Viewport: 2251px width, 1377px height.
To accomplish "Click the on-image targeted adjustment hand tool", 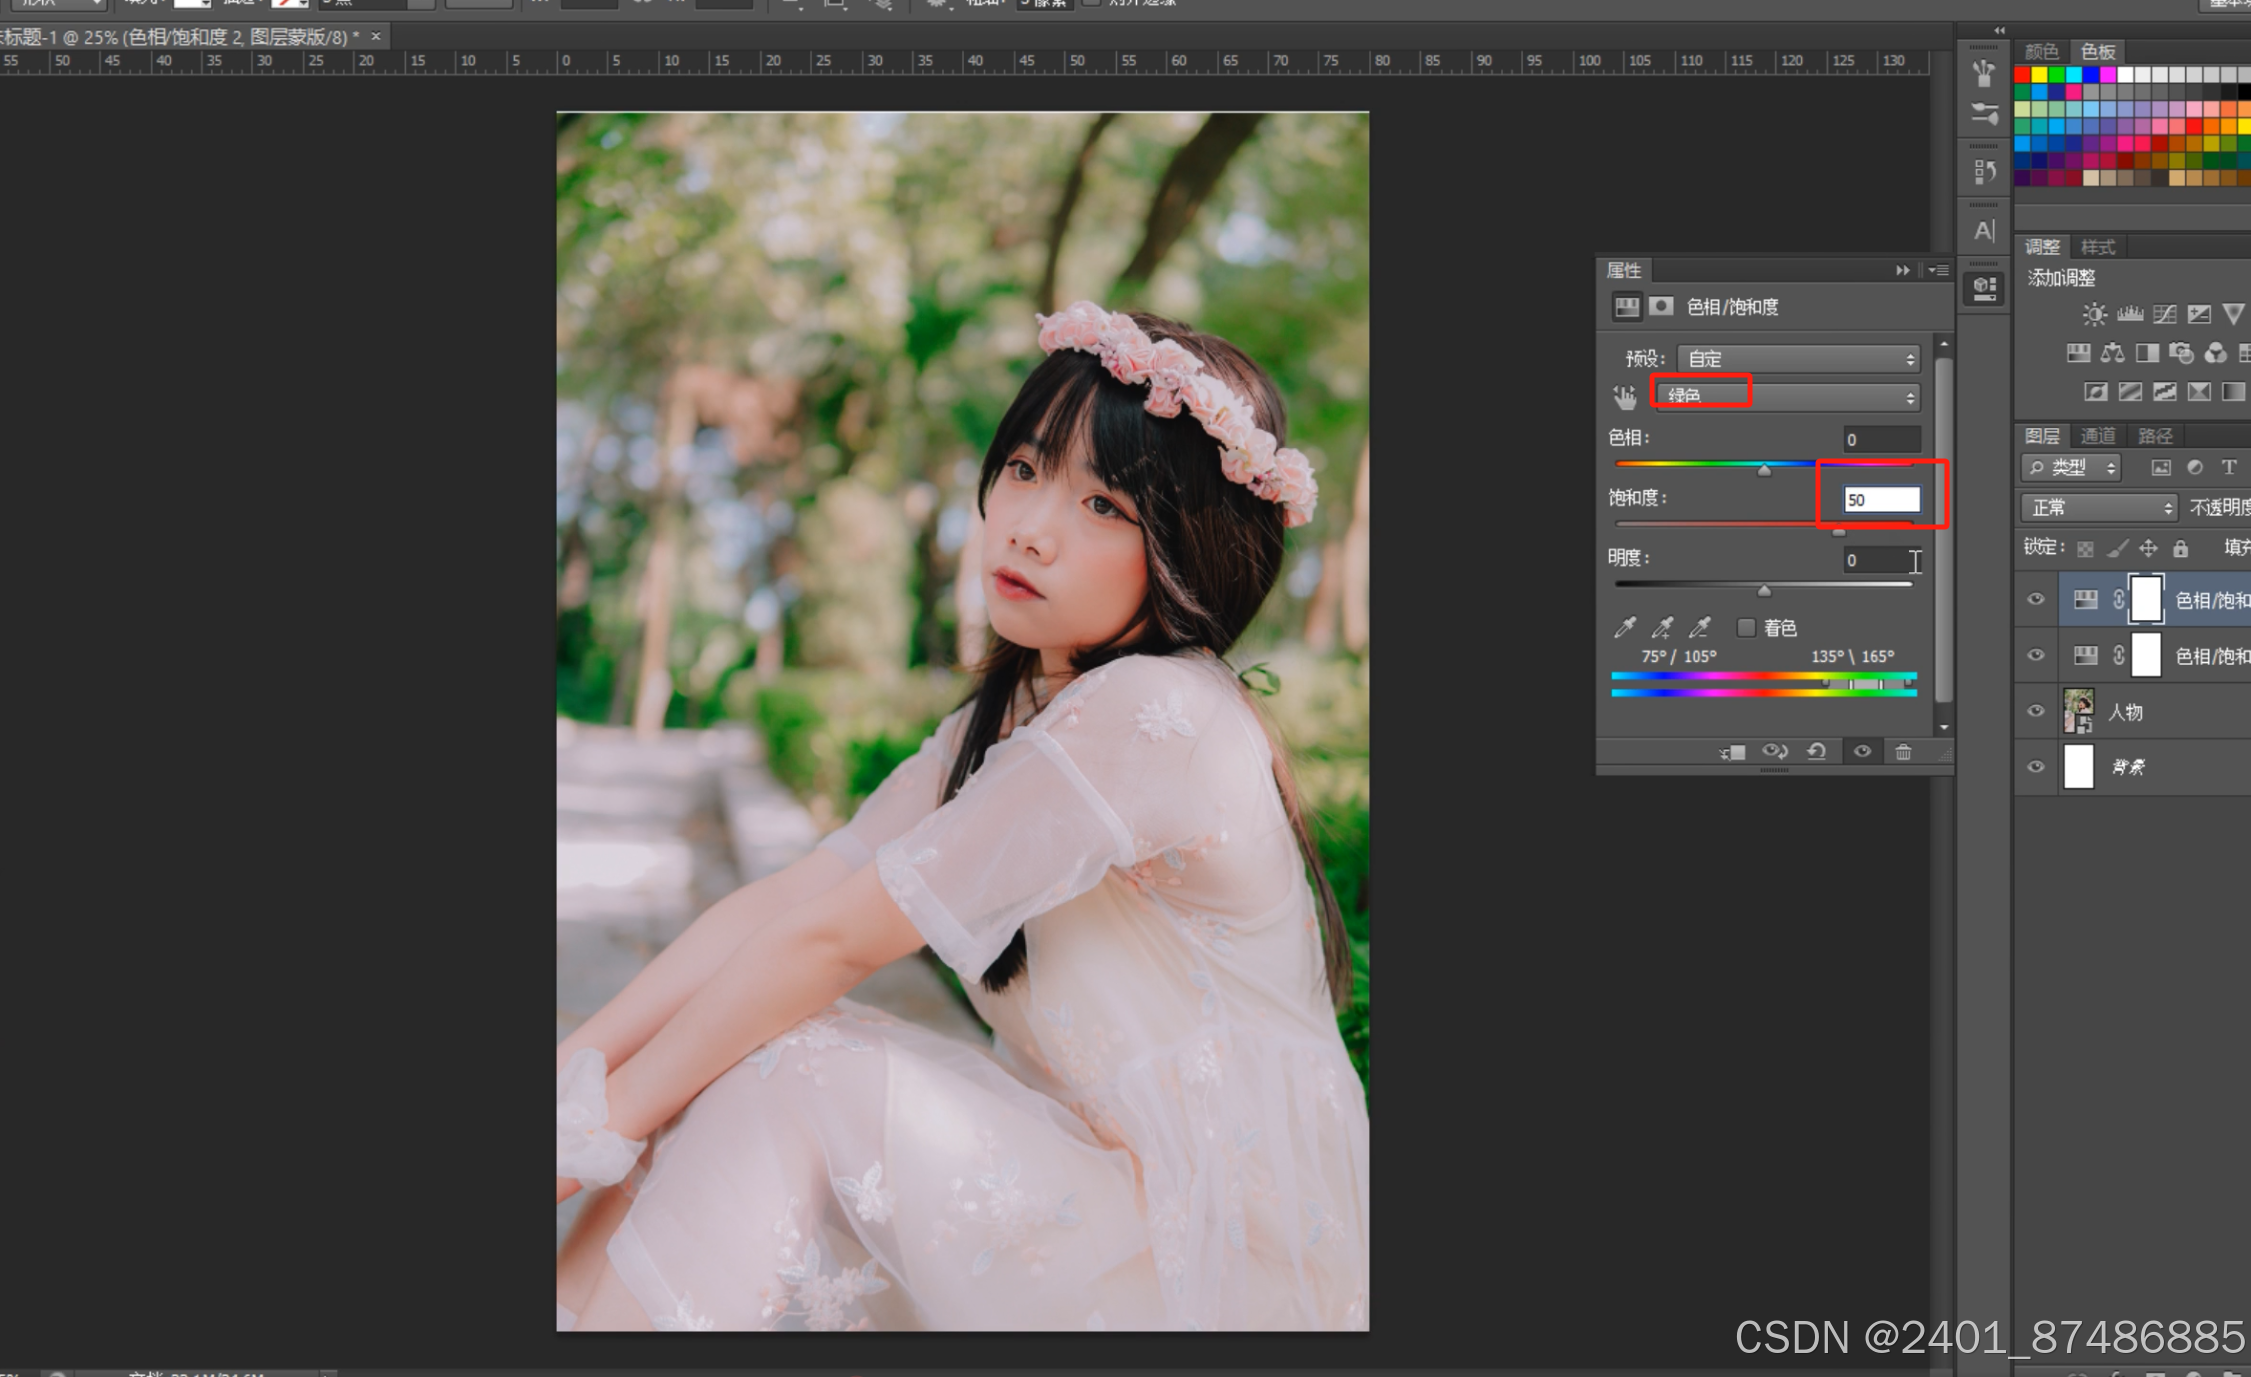I will [1624, 398].
